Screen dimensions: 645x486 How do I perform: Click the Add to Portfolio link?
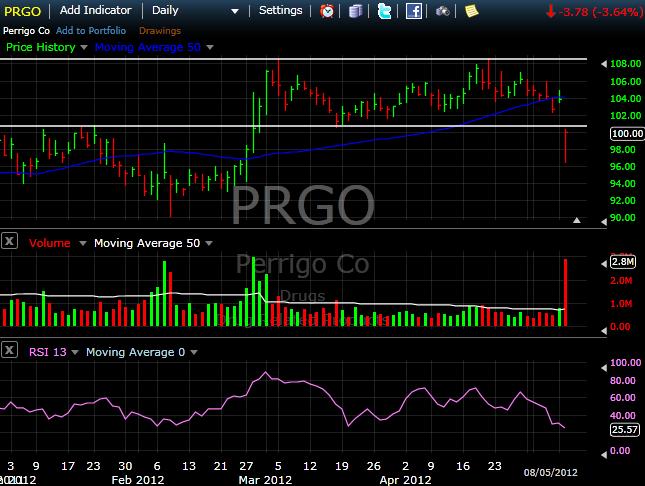pyautogui.click(x=91, y=30)
